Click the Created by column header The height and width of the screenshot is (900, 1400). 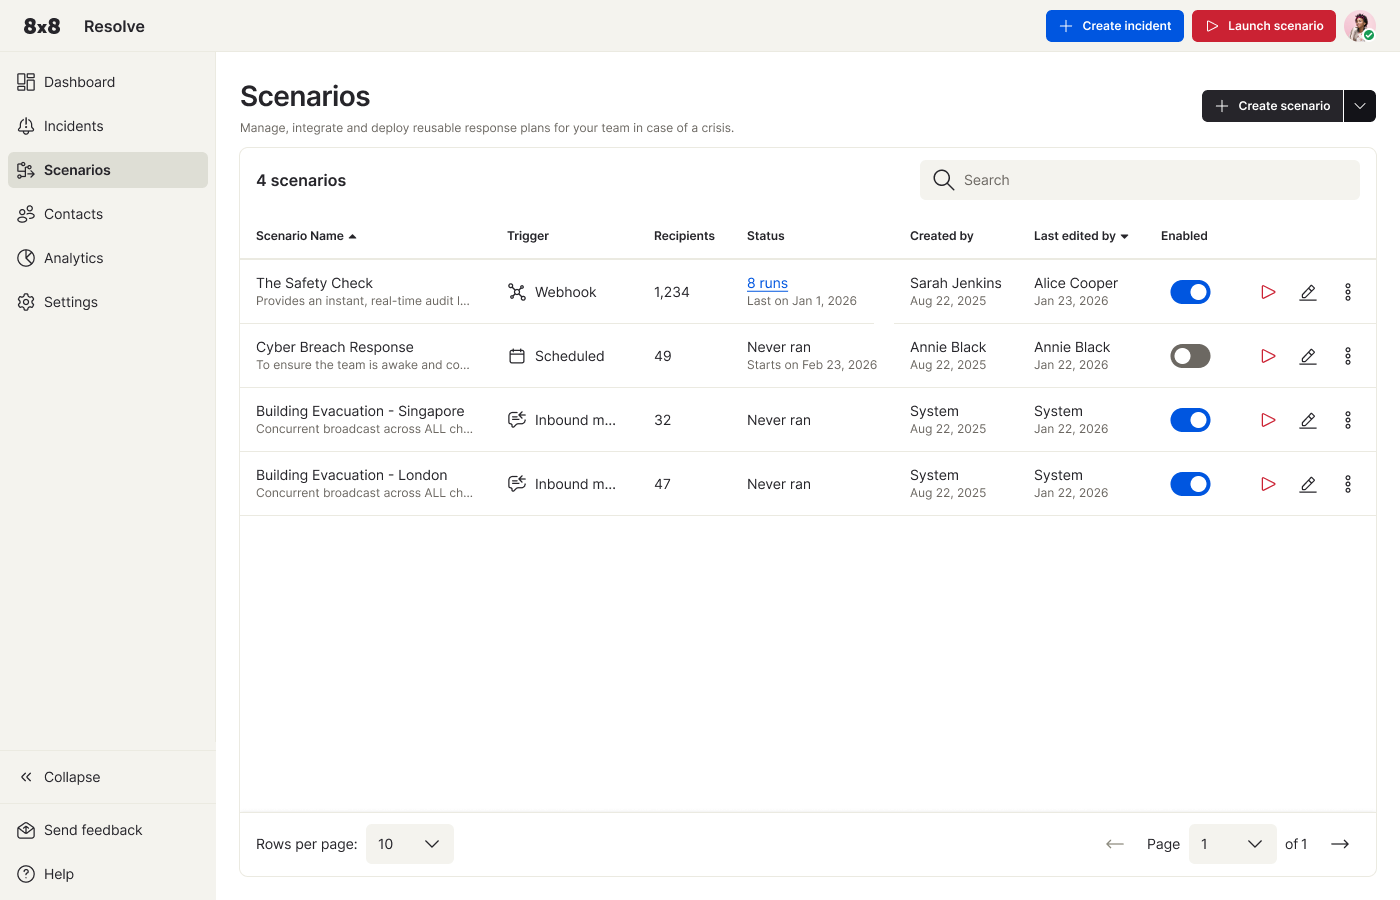(942, 236)
